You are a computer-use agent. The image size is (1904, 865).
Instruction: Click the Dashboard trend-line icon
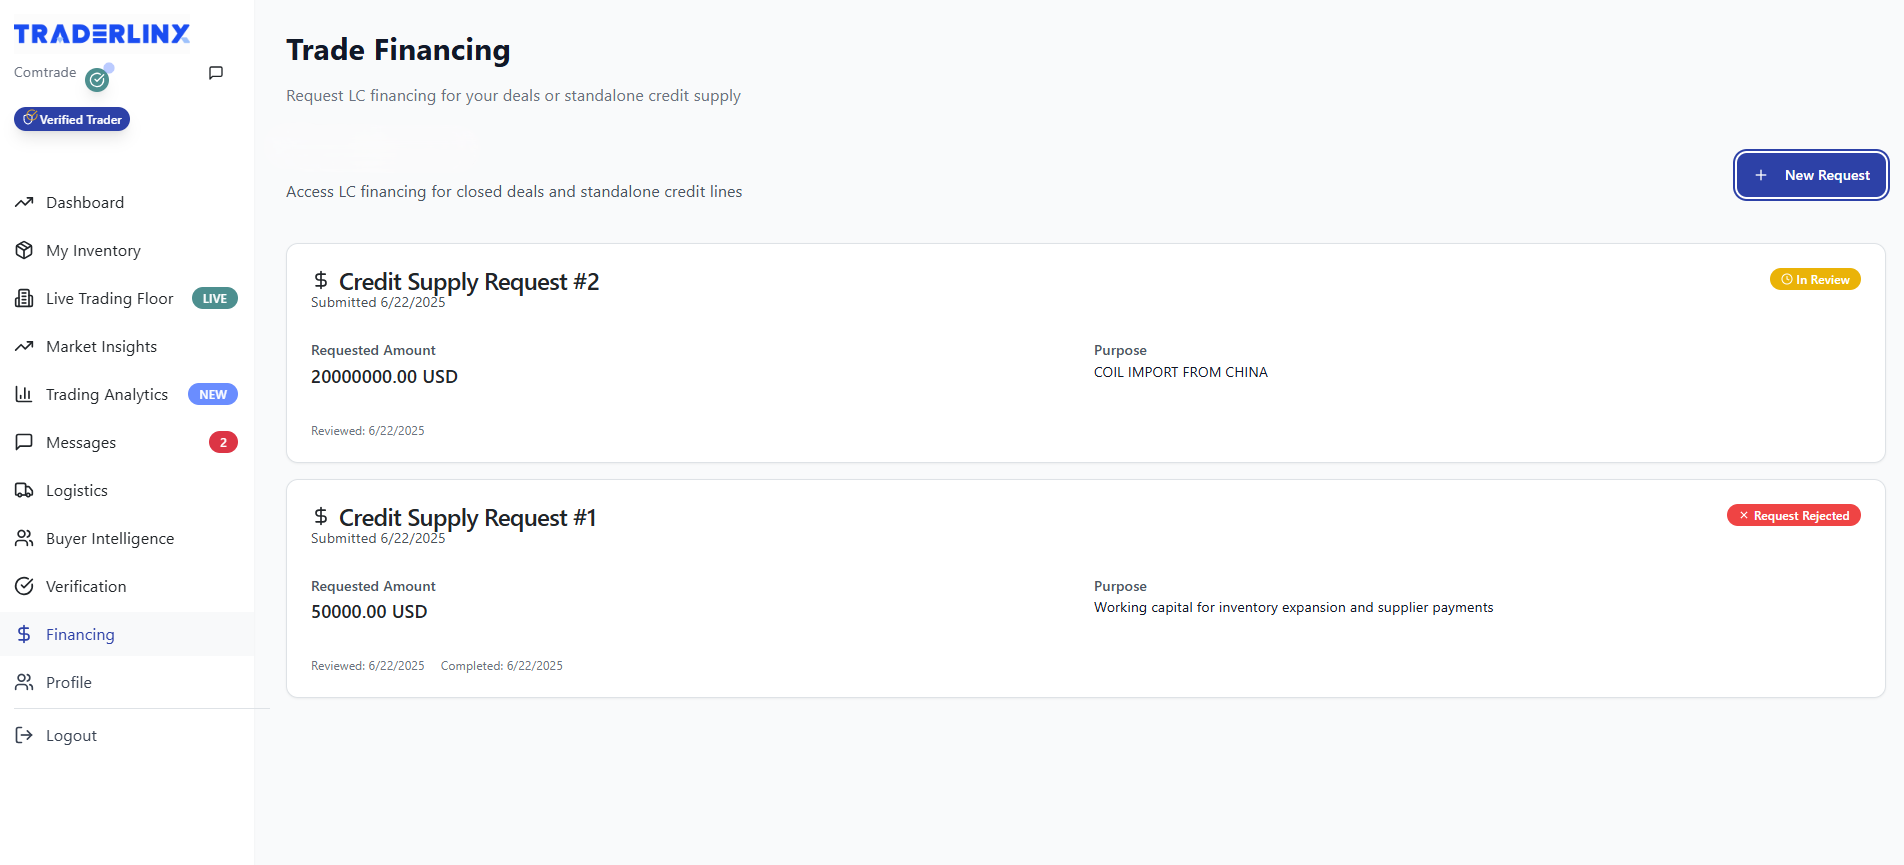pyautogui.click(x=24, y=202)
